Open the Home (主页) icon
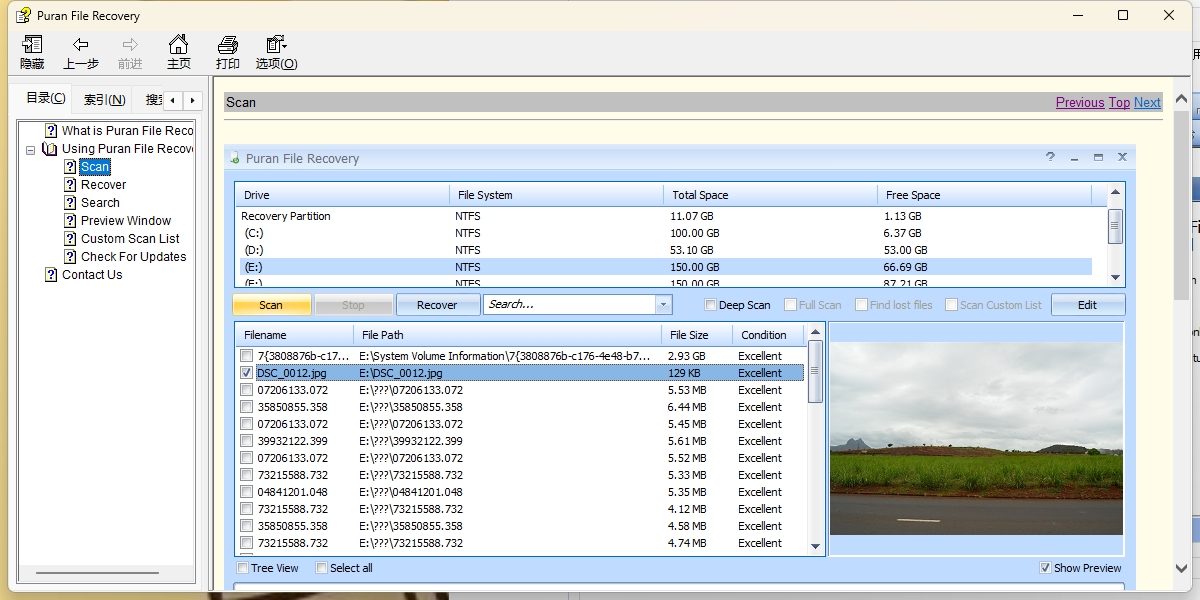Screen dimensions: 1200x600 pos(178,45)
